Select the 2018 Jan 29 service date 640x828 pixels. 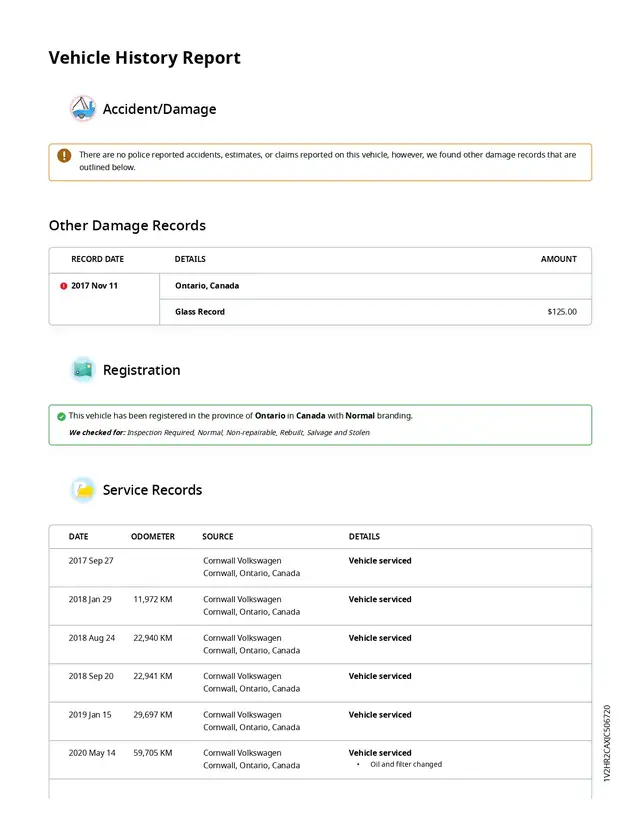tap(90, 600)
